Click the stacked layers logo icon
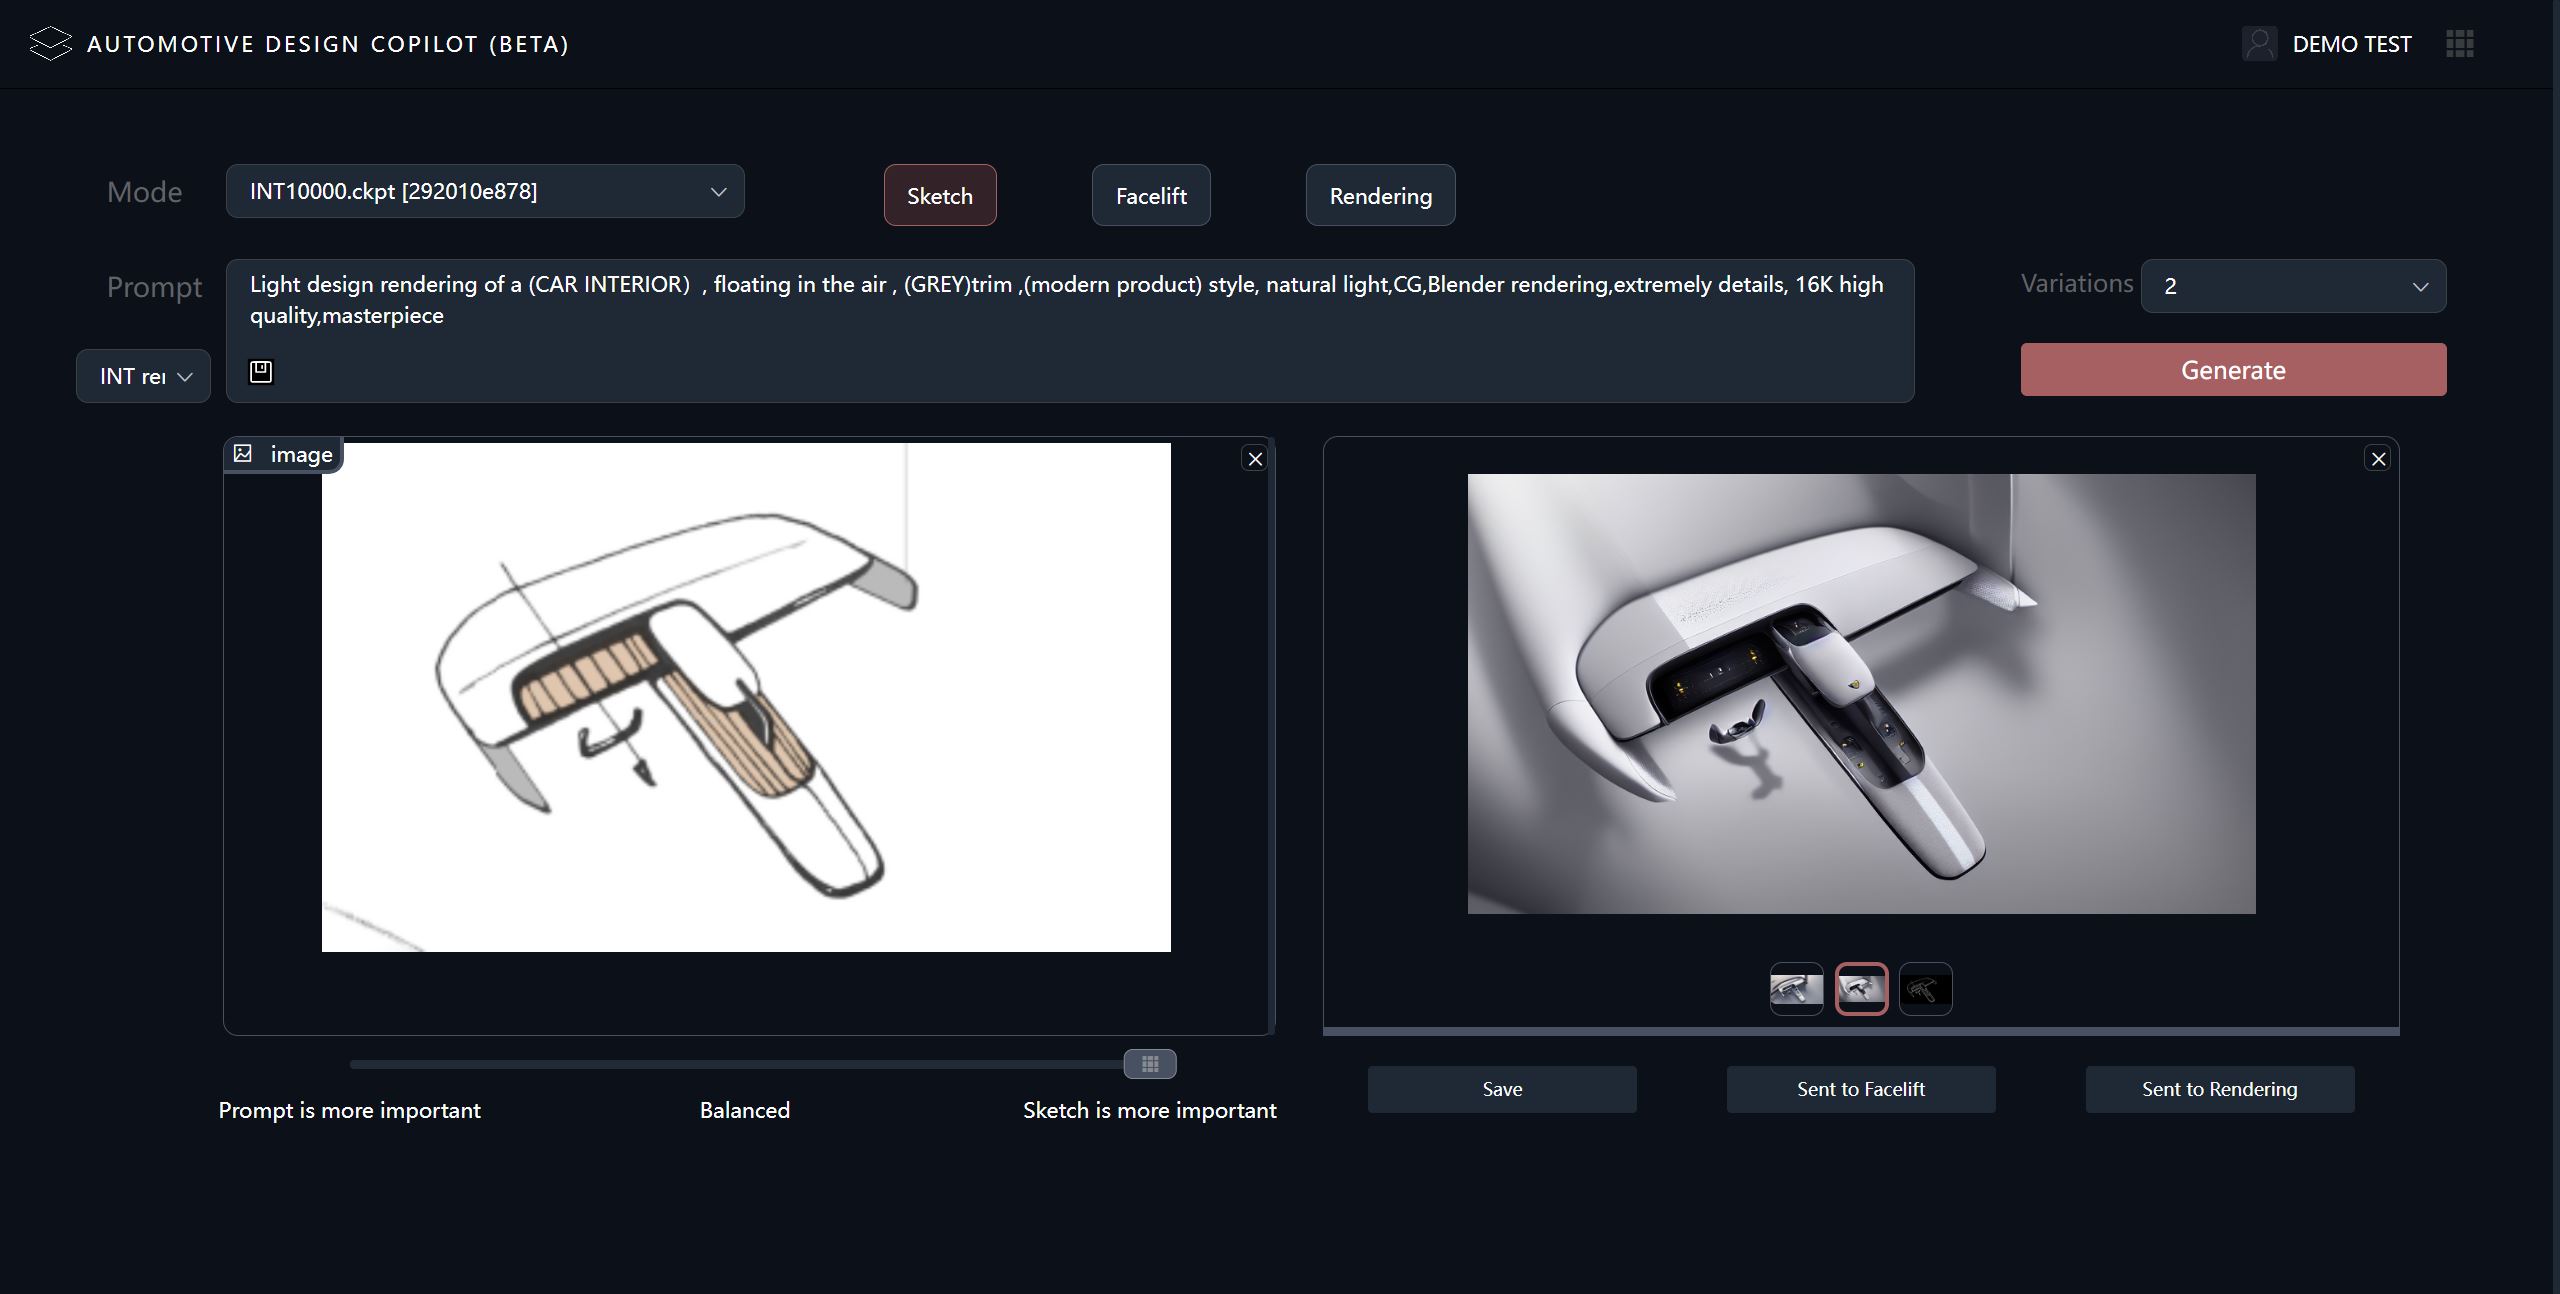 click(x=50, y=44)
